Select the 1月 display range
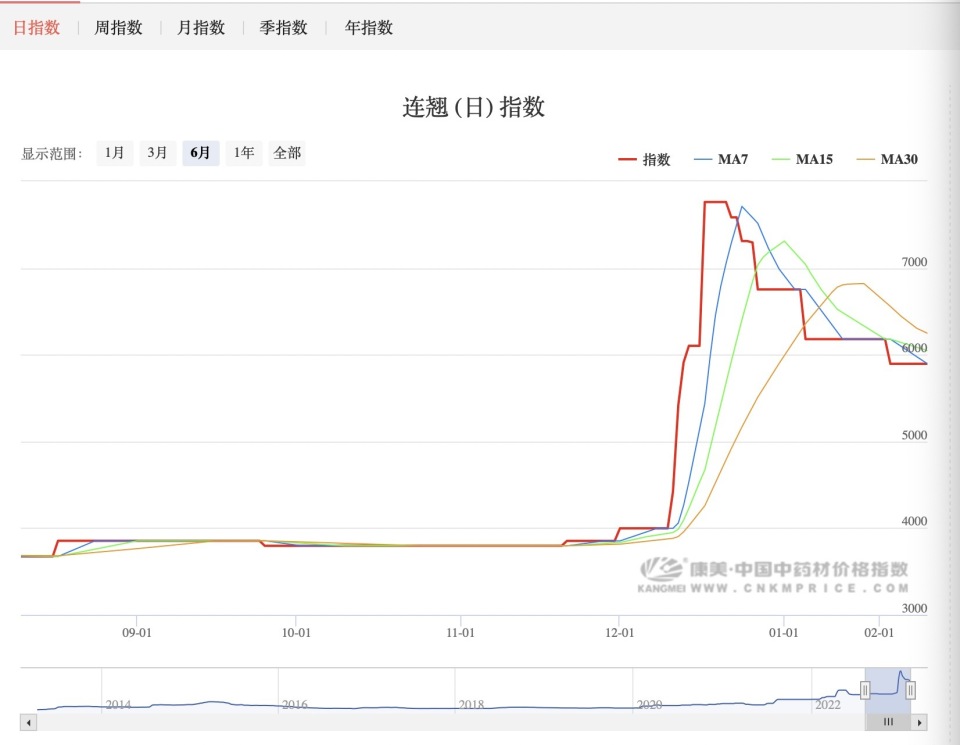This screenshot has width=960, height=745. (113, 153)
